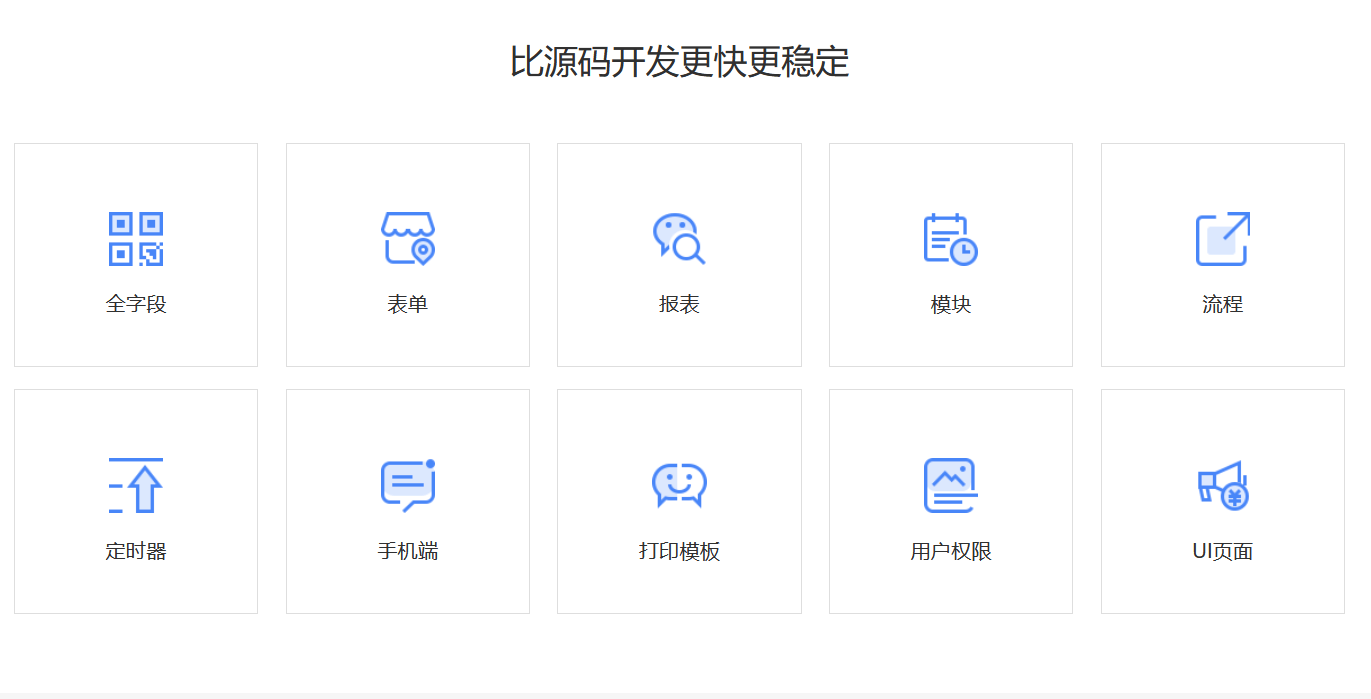Image resolution: width=1371 pixels, height=699 pixels.
Task: Click the 表单 storefront icon
Action: coord(407,238)
